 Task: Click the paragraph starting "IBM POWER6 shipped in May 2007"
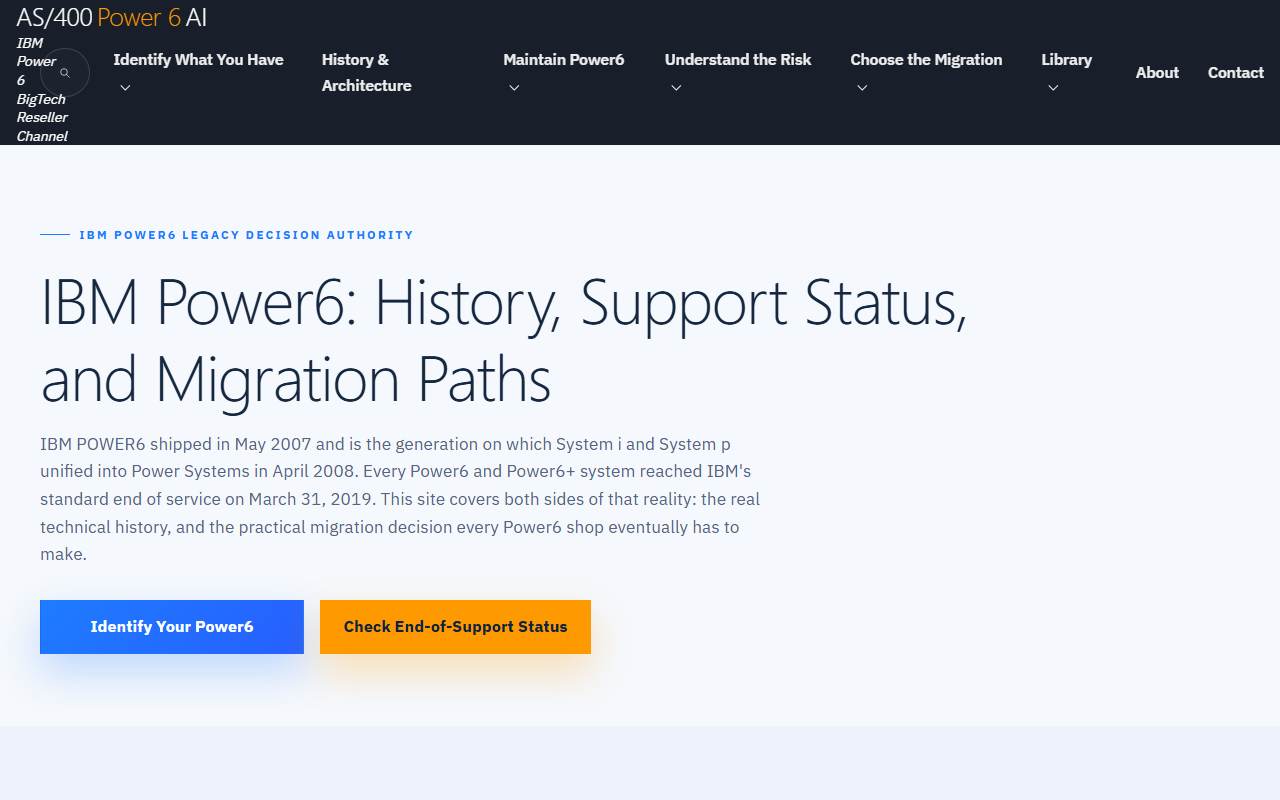tap(400, 499)
